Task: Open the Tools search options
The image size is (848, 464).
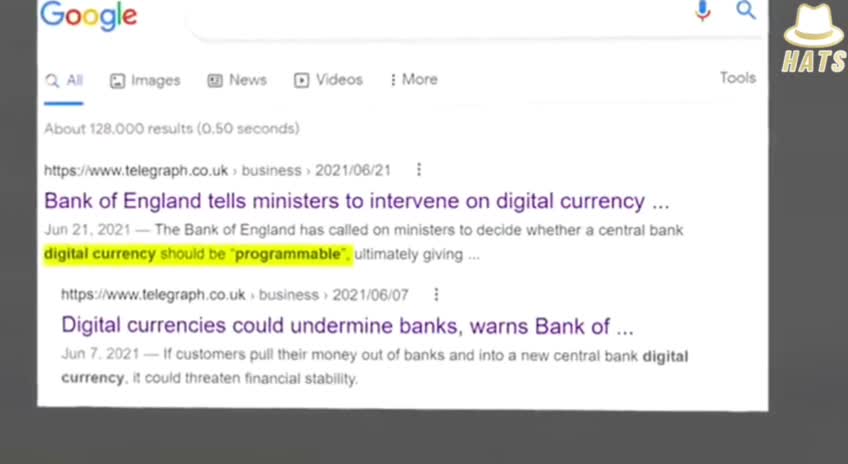Action: 738,78
